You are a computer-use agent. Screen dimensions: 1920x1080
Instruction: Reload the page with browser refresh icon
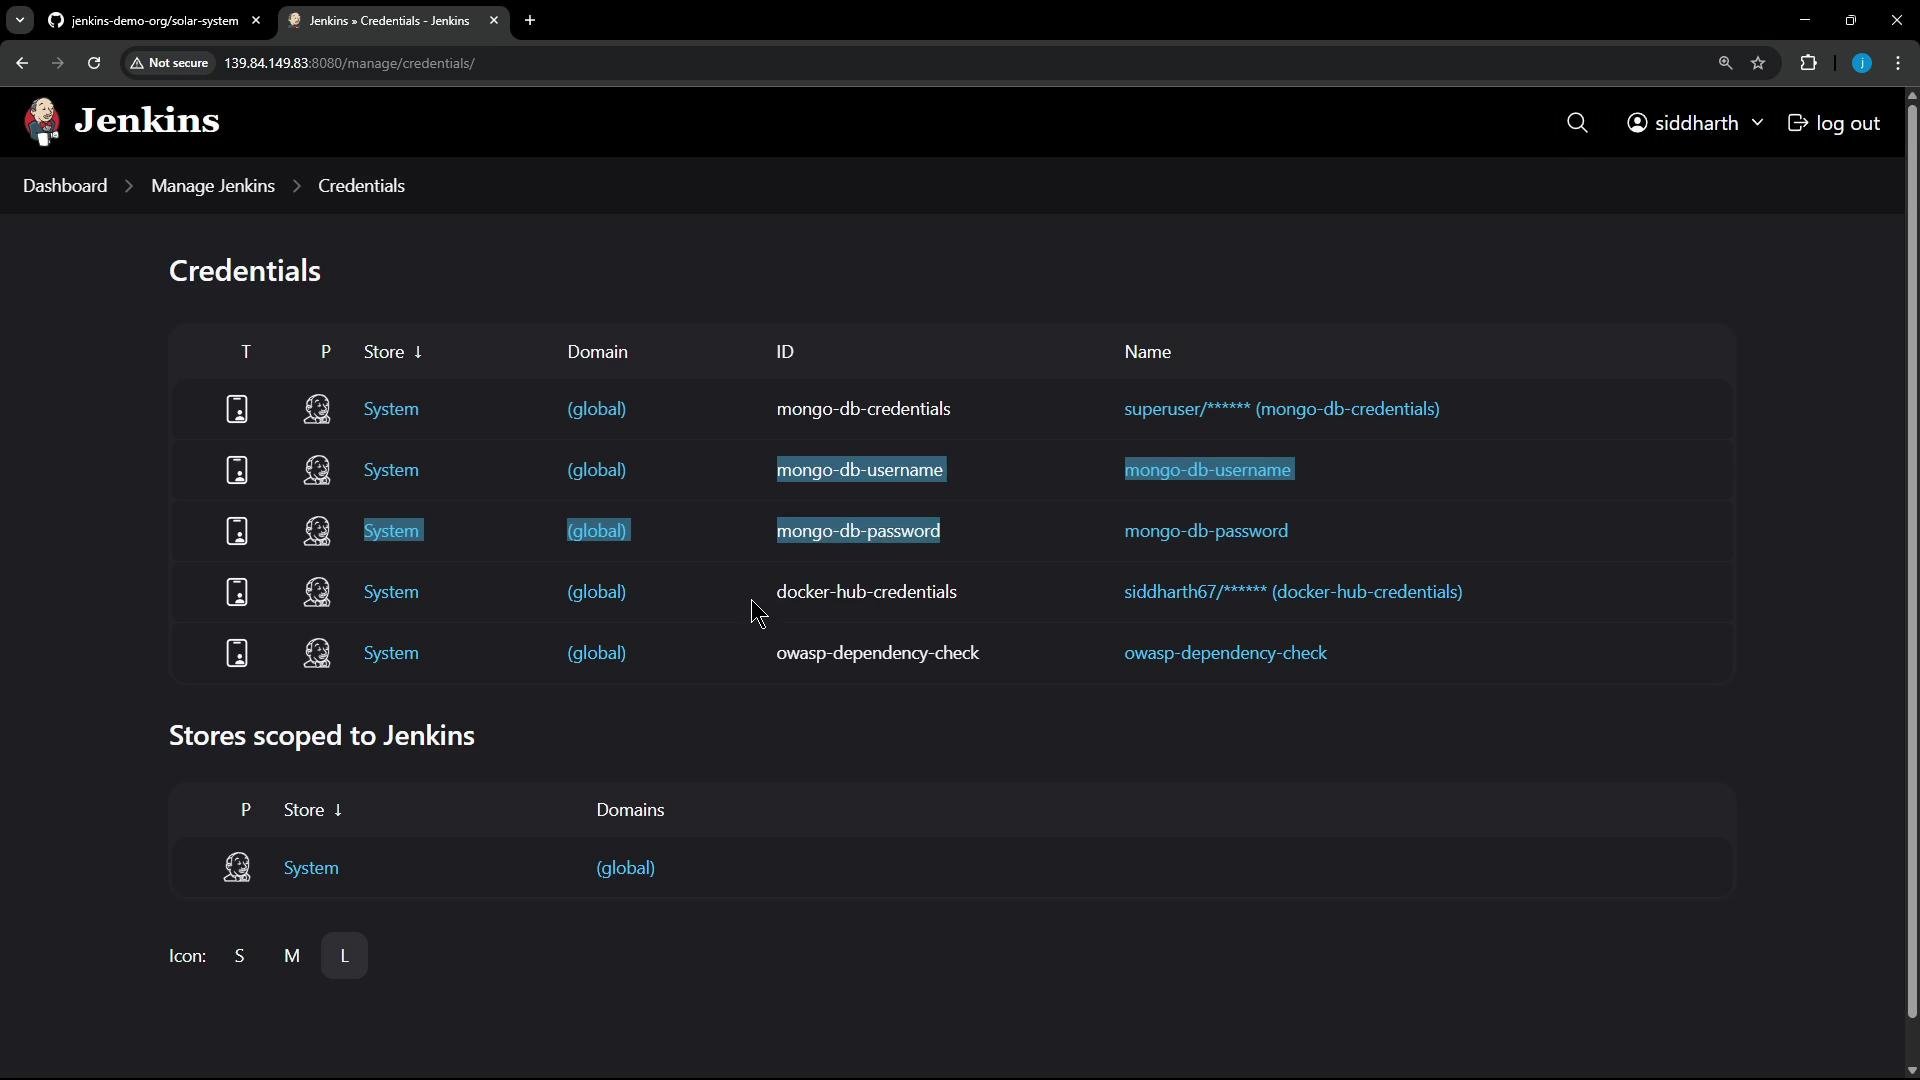[x=94, y=63]
